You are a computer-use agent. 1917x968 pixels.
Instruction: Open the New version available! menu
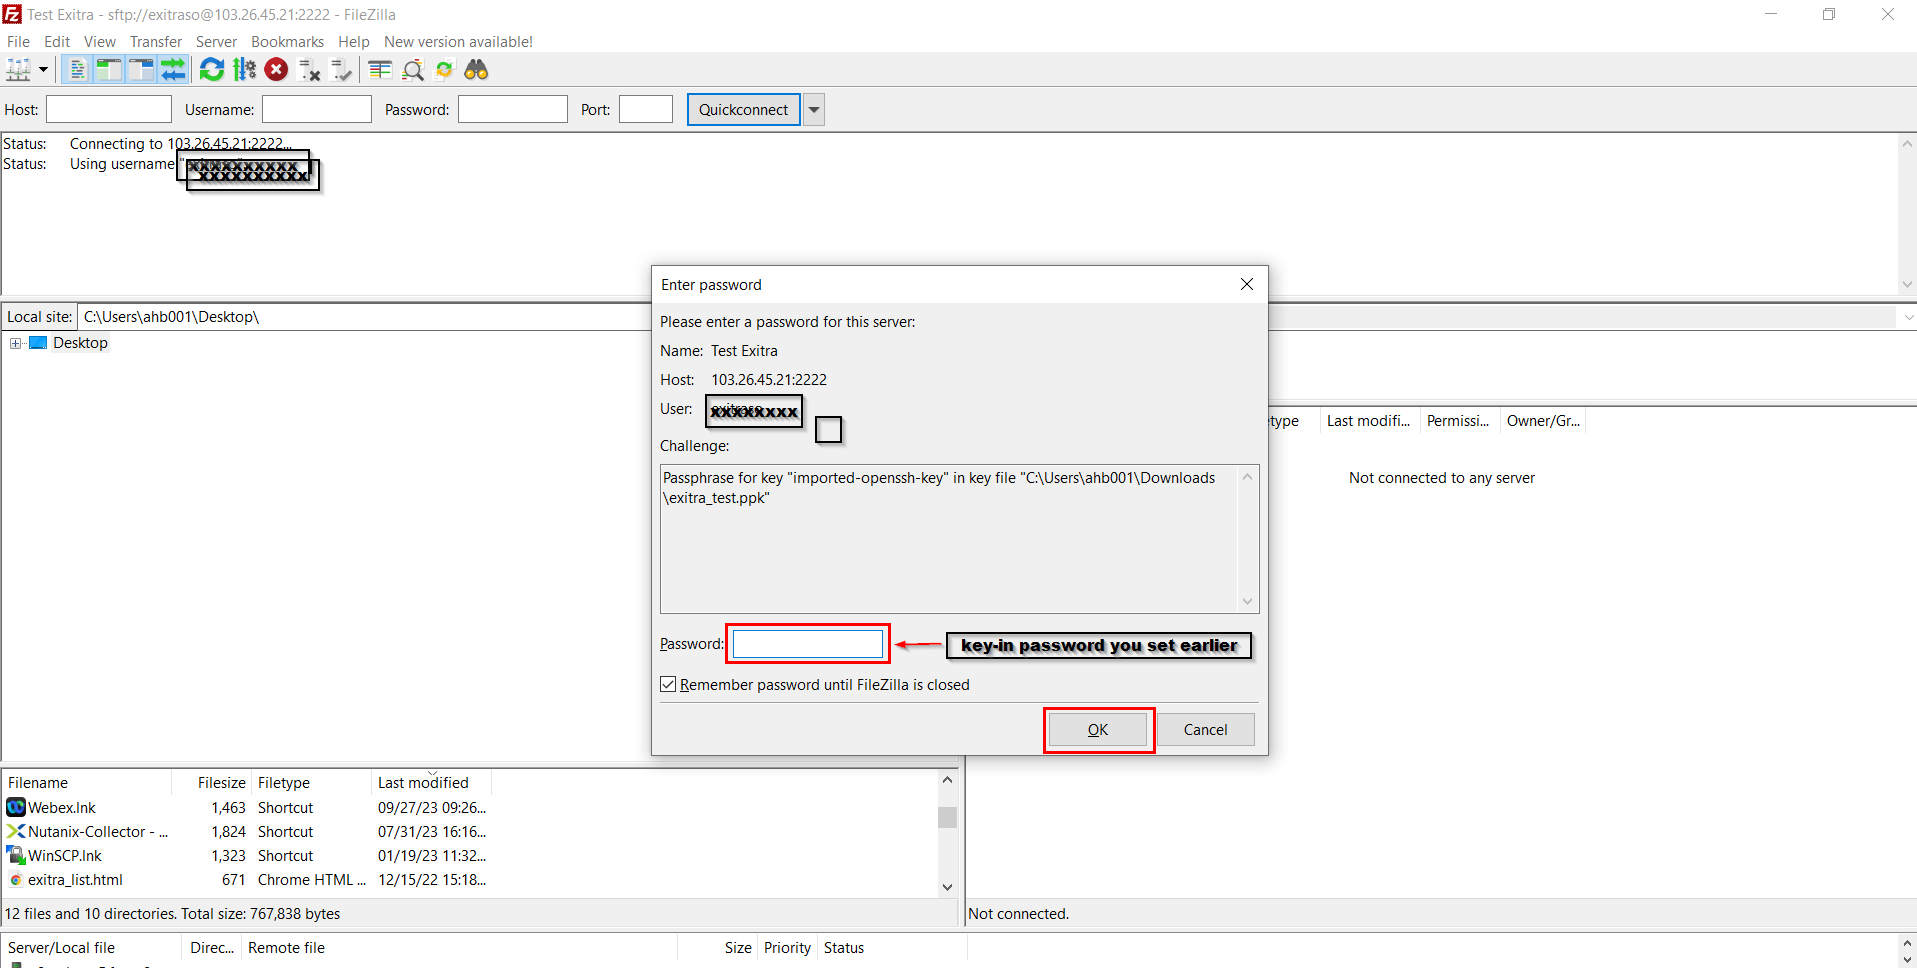[x=458, y=42]
